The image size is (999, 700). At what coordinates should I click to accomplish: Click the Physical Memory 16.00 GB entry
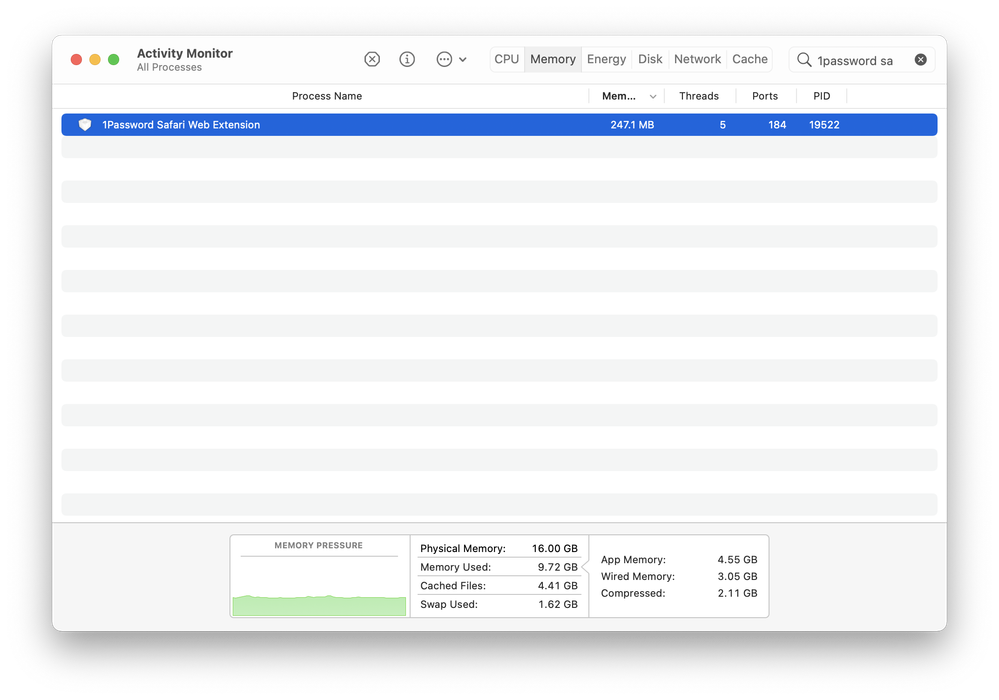coord(499,548)
